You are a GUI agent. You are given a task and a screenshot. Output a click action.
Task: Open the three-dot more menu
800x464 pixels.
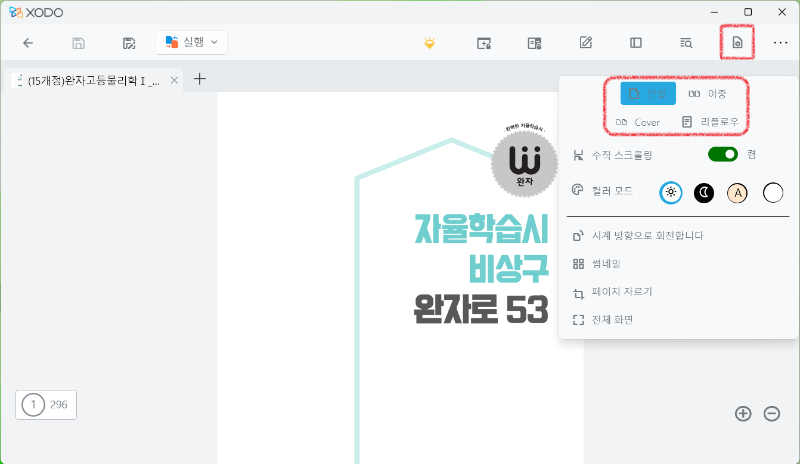781,43
